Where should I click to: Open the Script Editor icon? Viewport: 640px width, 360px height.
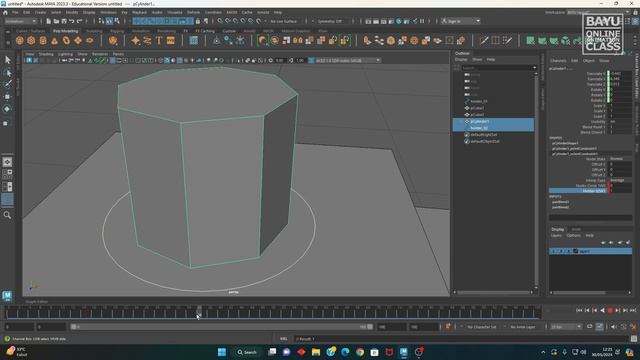634,339
